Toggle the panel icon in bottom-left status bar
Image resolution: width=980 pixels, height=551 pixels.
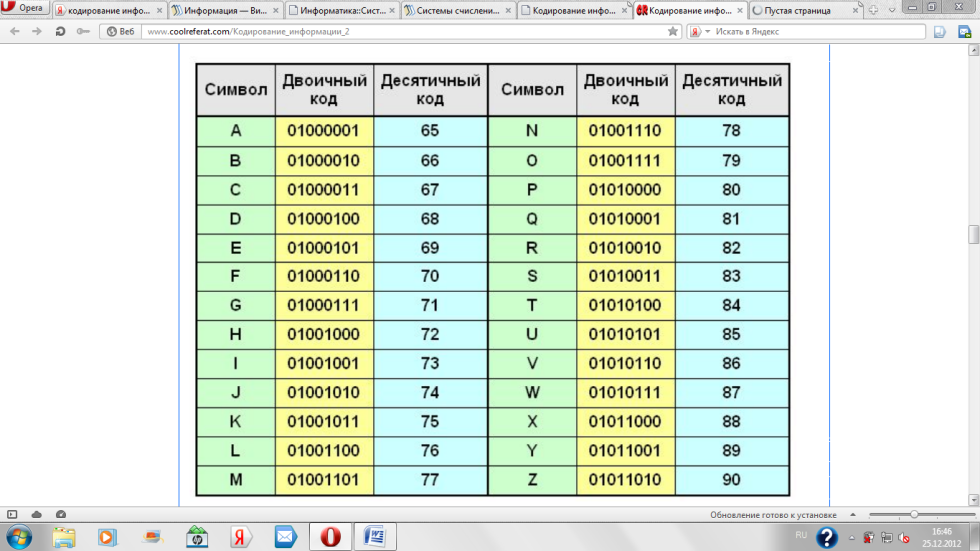pos(12,514)
